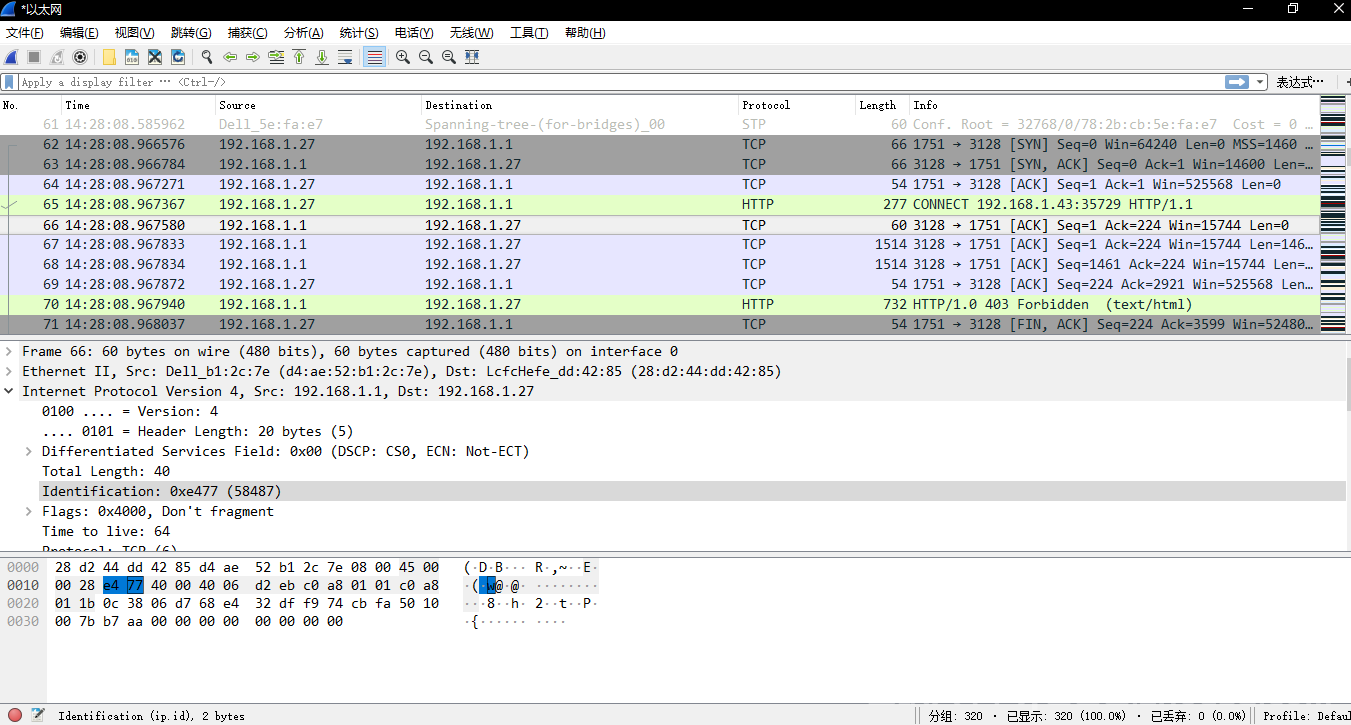Open expert info red circle icon
The width and height of the screenshot is (1351, 725).
pos(15,715)
